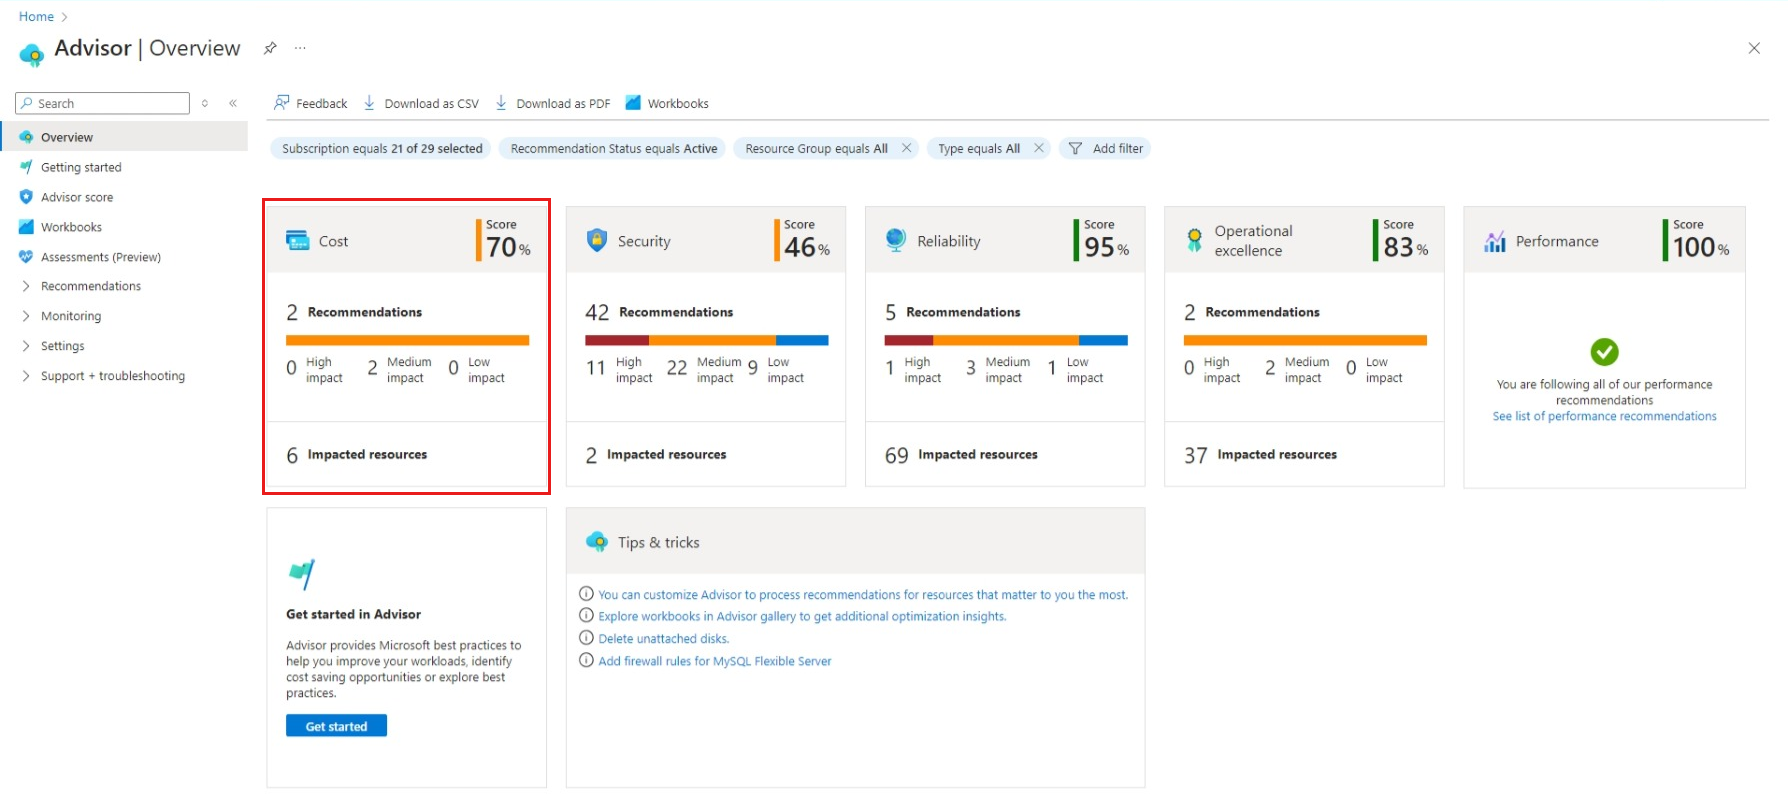1788x806 pixels.
Task: Click the Security recommendations impact bar
Action: (x=706, y=340)
